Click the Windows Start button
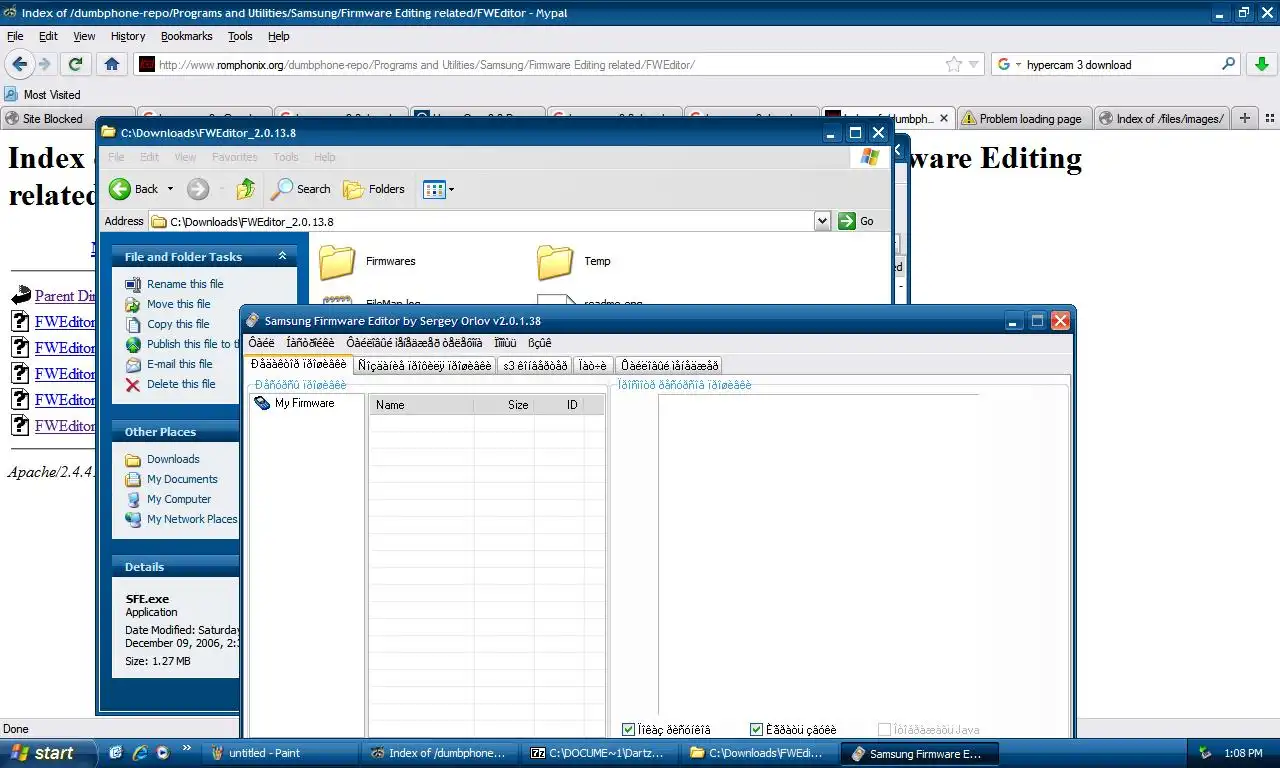Image resolution: width=1280 pixels, height=768 pixels. point(48,753)
